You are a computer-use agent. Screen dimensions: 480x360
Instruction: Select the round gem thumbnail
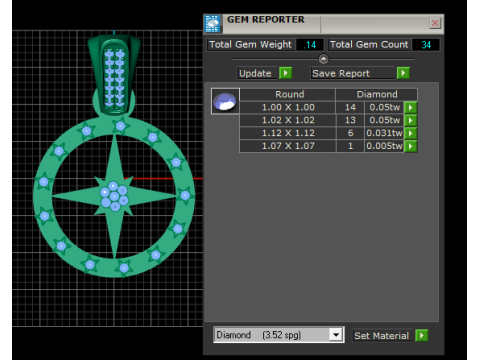[225, 101]
